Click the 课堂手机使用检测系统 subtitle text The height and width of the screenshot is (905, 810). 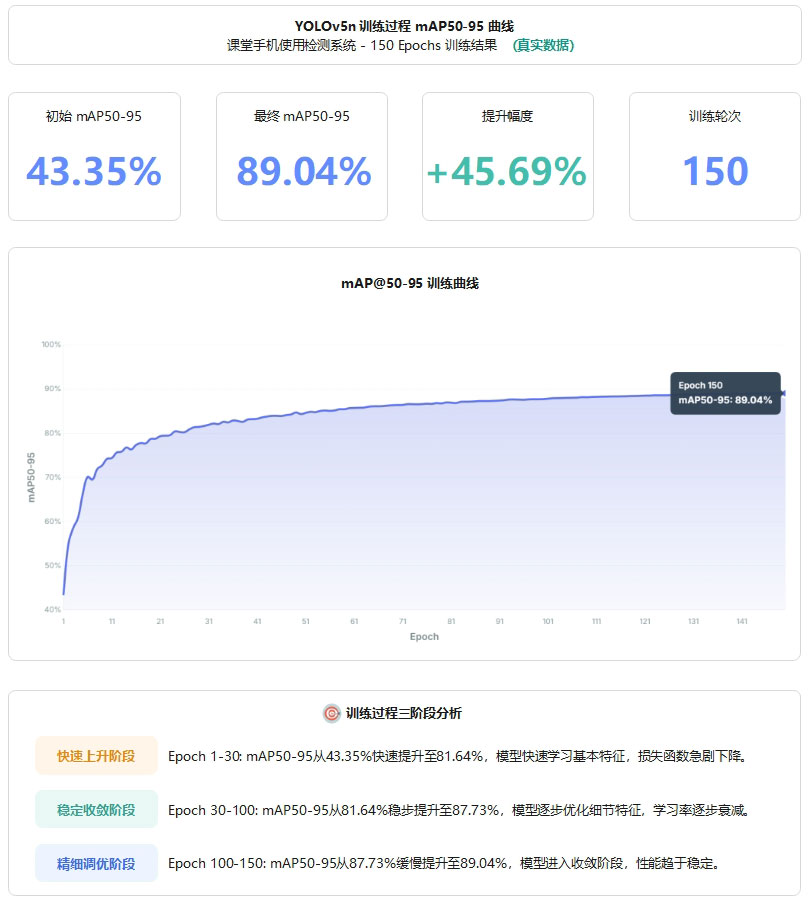[x=292, y=45]
